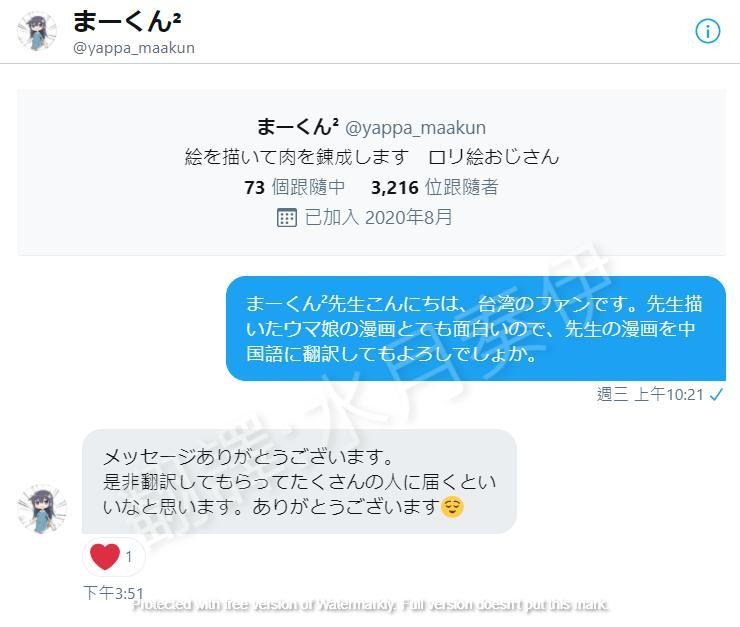Image resolution: width=740 pixels, height=627 pixels.
Task: Select the gray received message bubble
Action: point(299,481)
